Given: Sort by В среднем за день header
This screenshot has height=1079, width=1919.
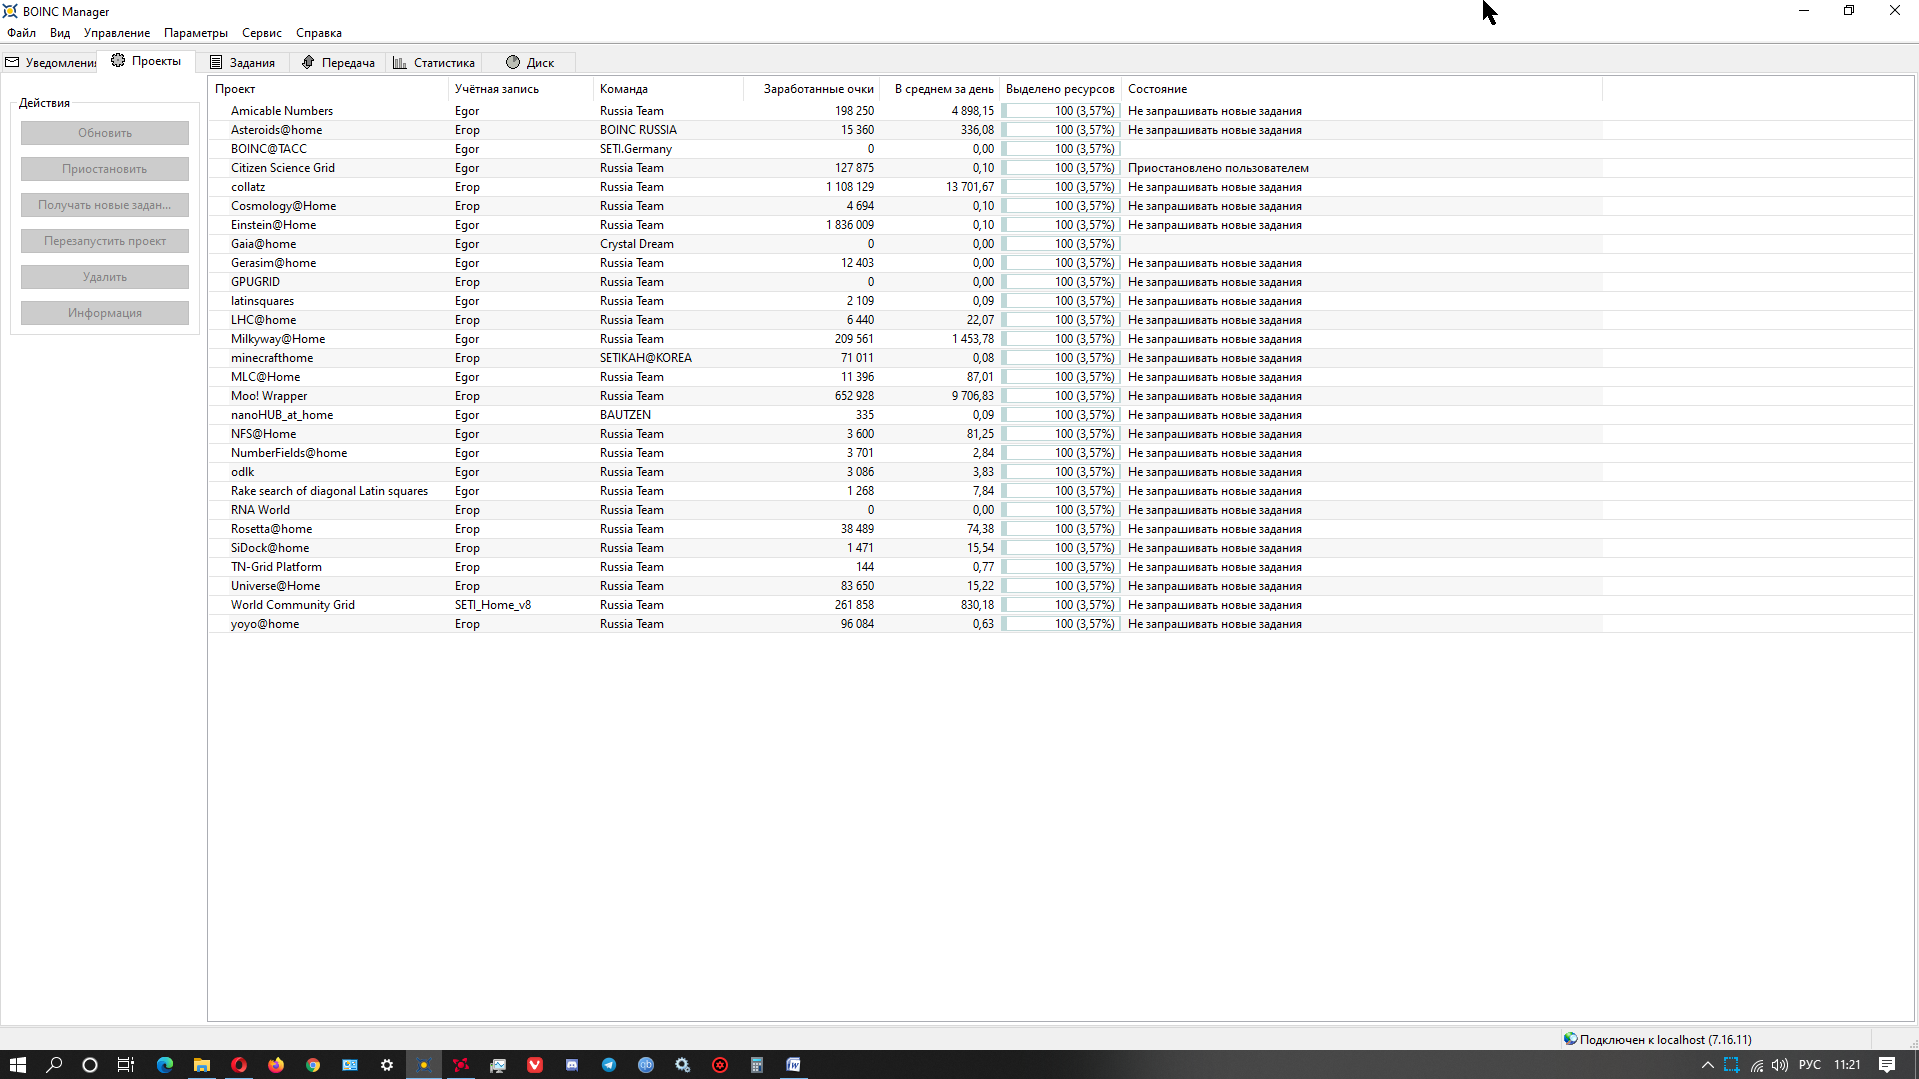Looking at the screenshot, I should pyautogui.click(x=939, y=89).
